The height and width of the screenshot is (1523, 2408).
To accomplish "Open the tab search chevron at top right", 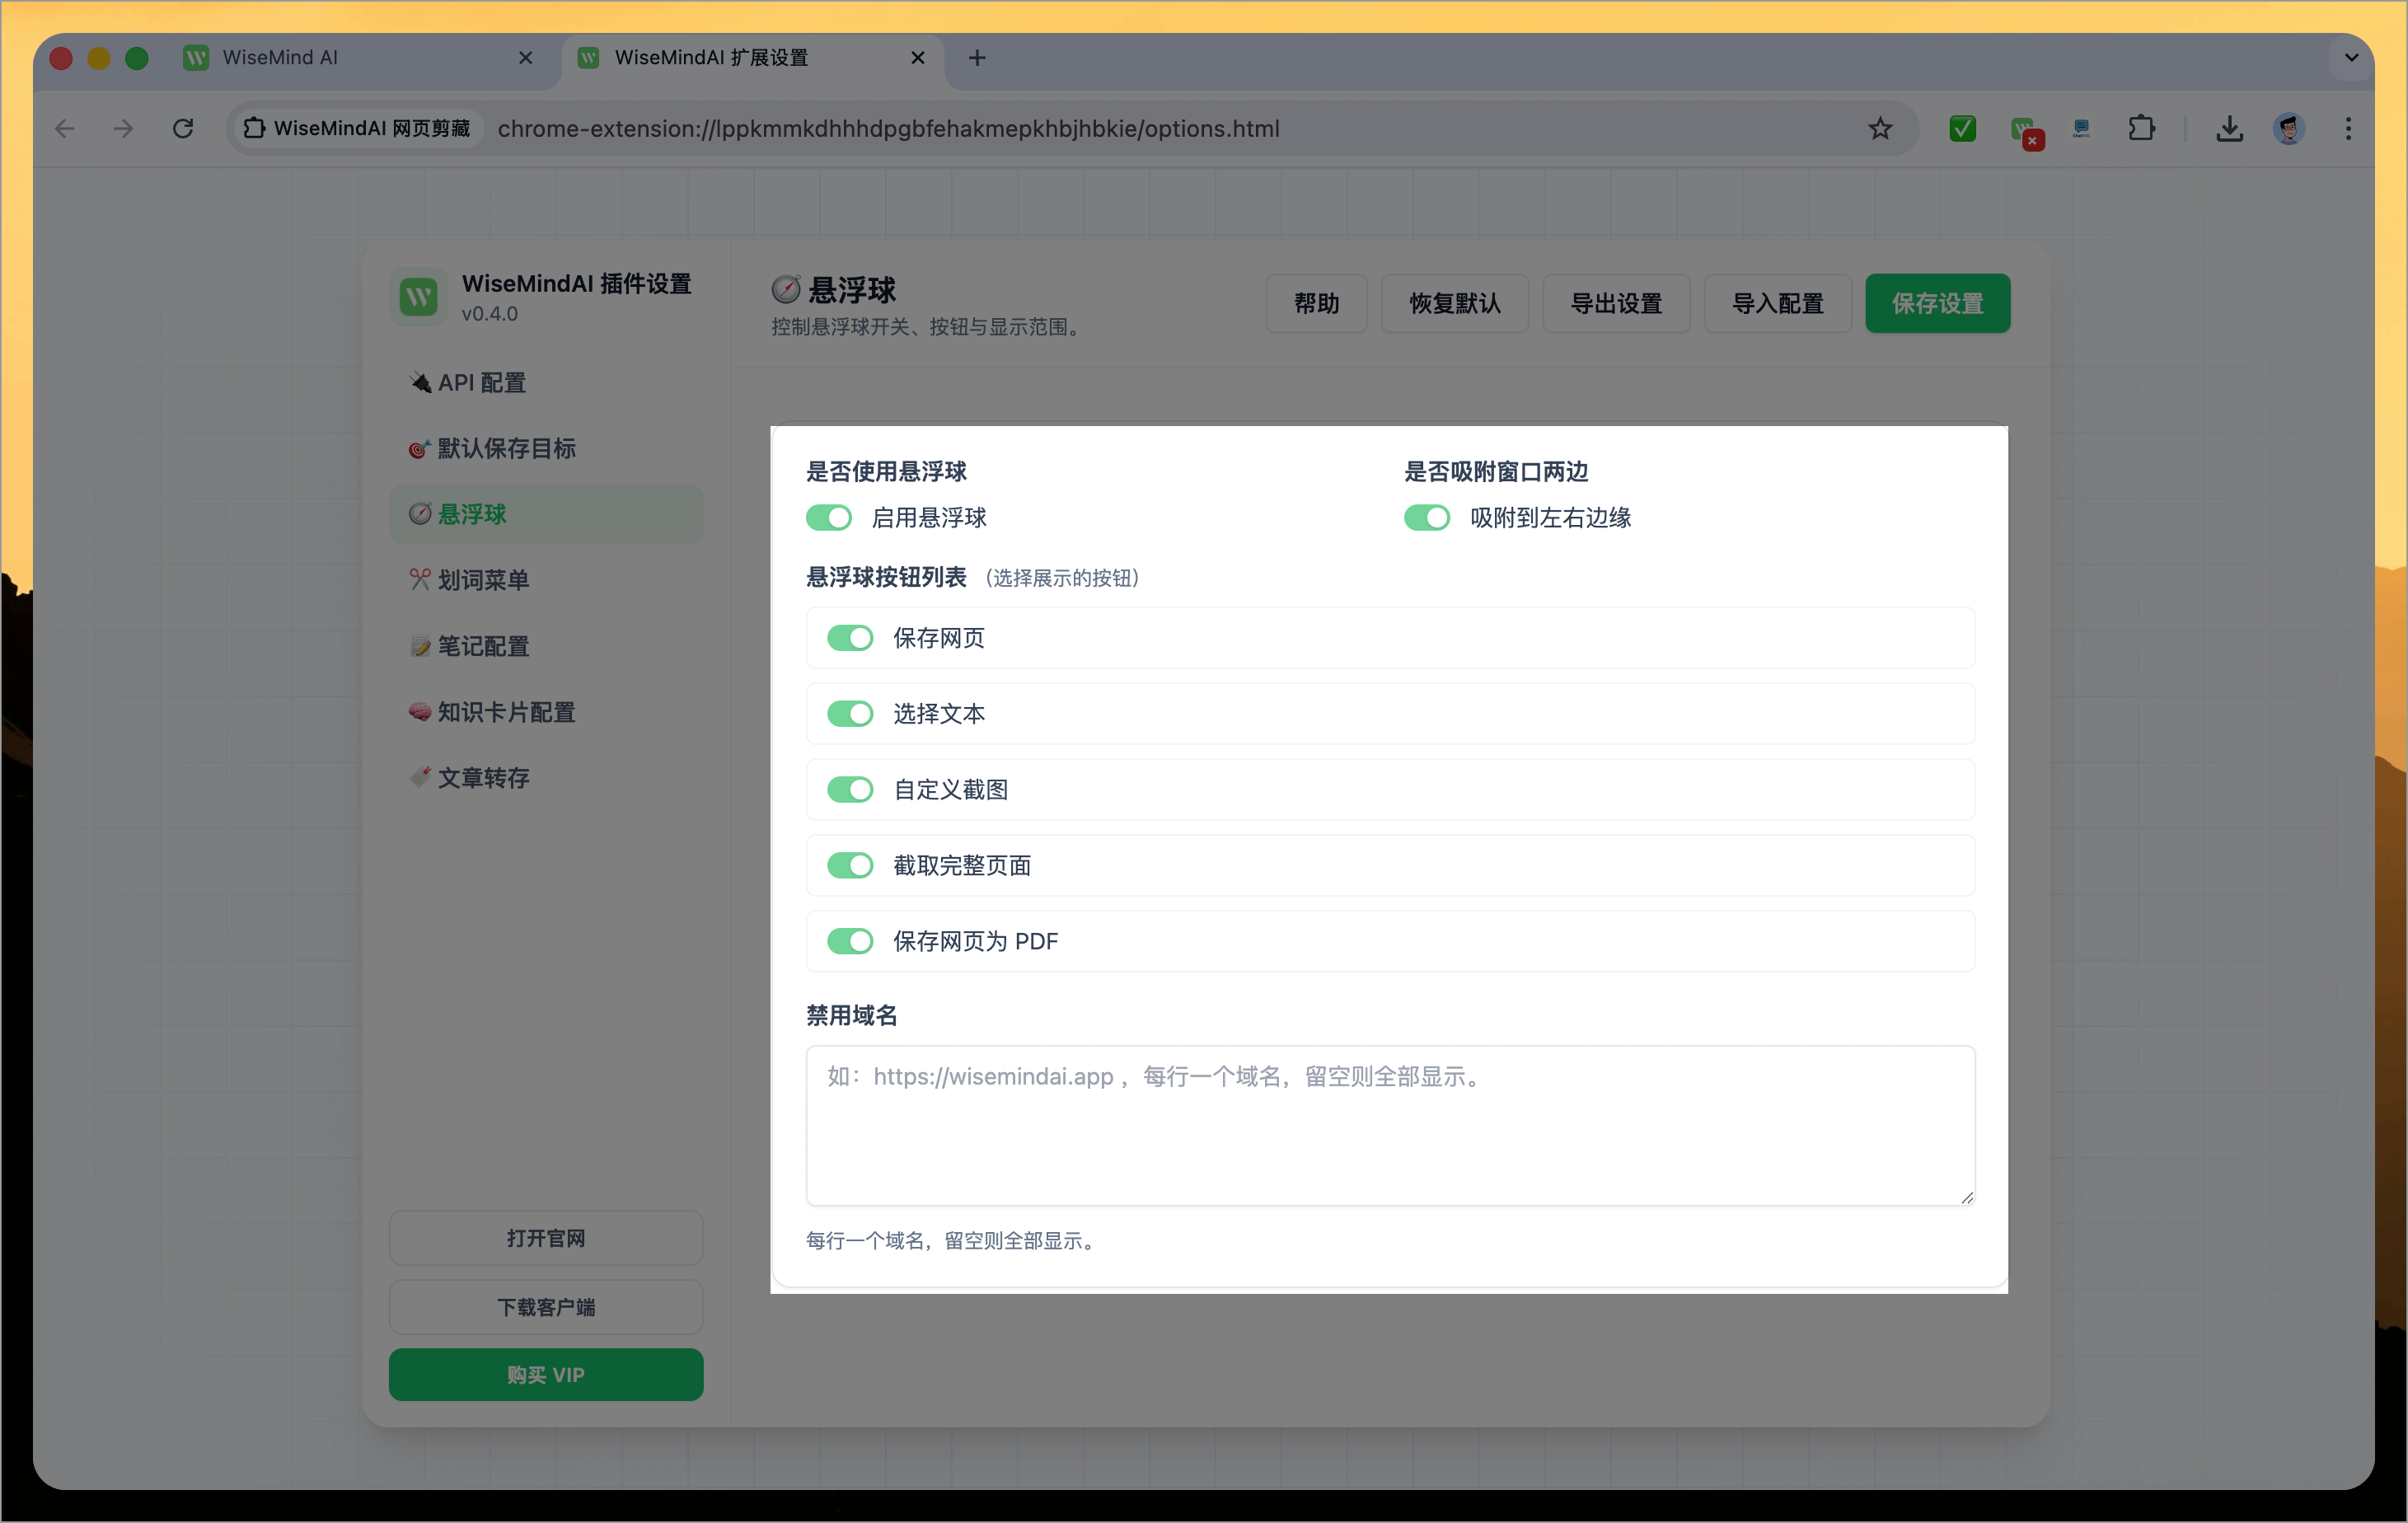I will tap(2352, 57).
